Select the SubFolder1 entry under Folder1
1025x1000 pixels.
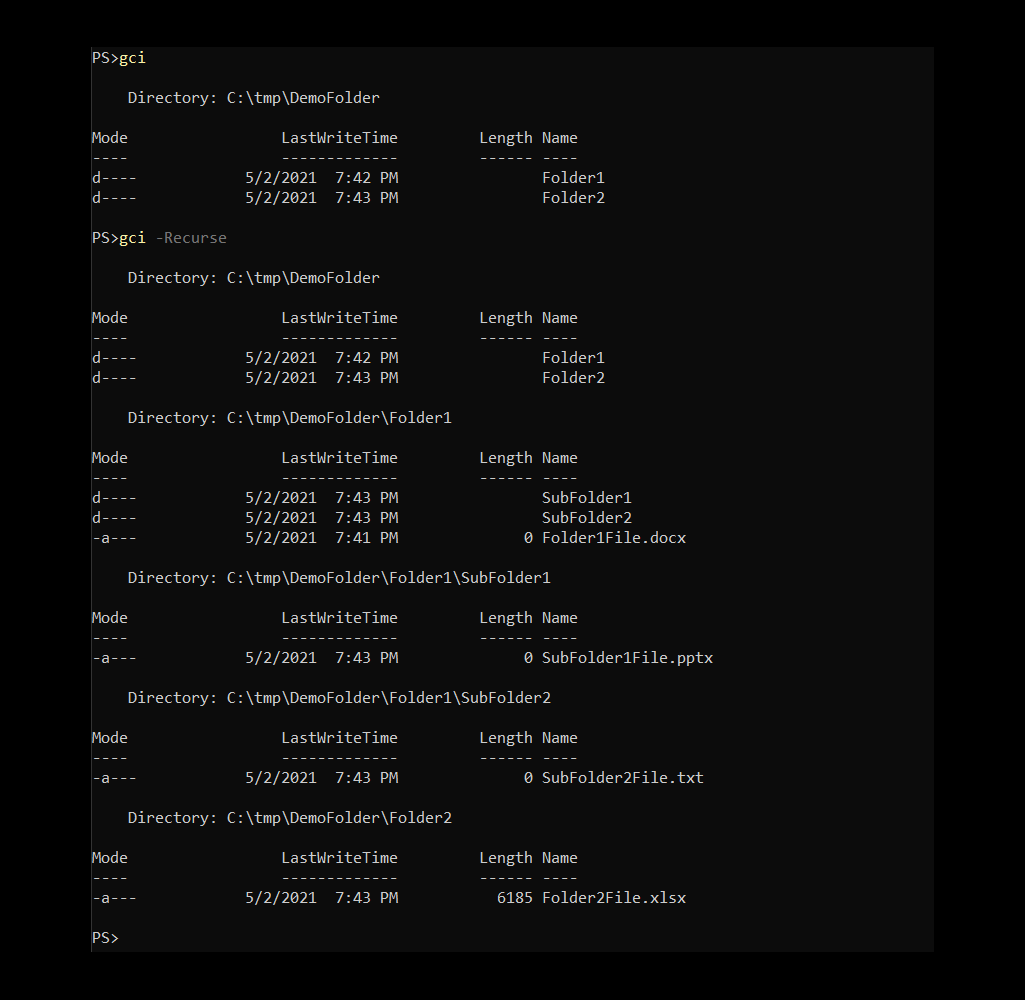[x=586, y=497]
